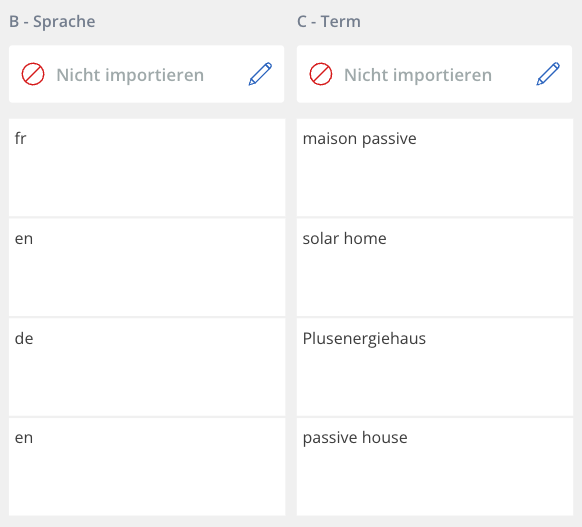Click the word 'maison' in first term row
Image resolution: width=582 pixels, height=527 pixels.
click(330, 139)
